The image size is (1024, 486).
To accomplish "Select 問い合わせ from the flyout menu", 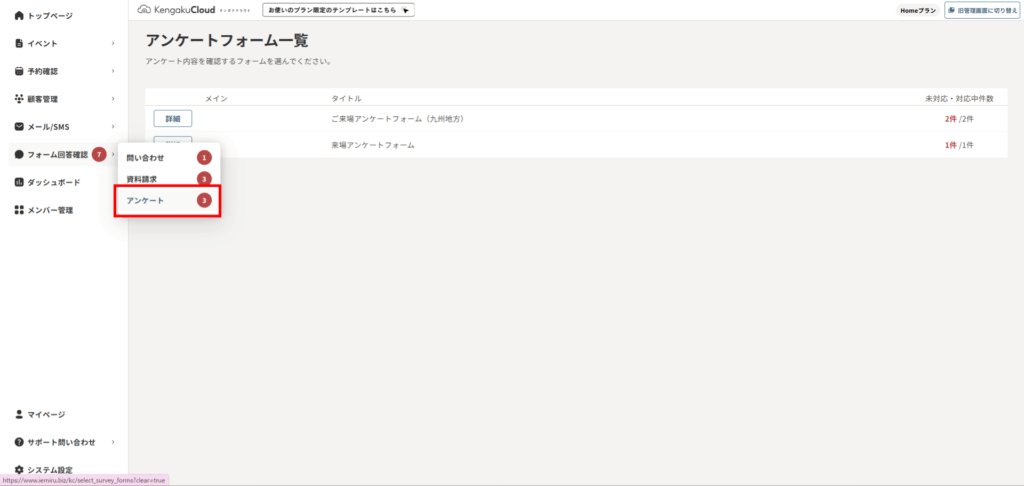I will [146, 158].
